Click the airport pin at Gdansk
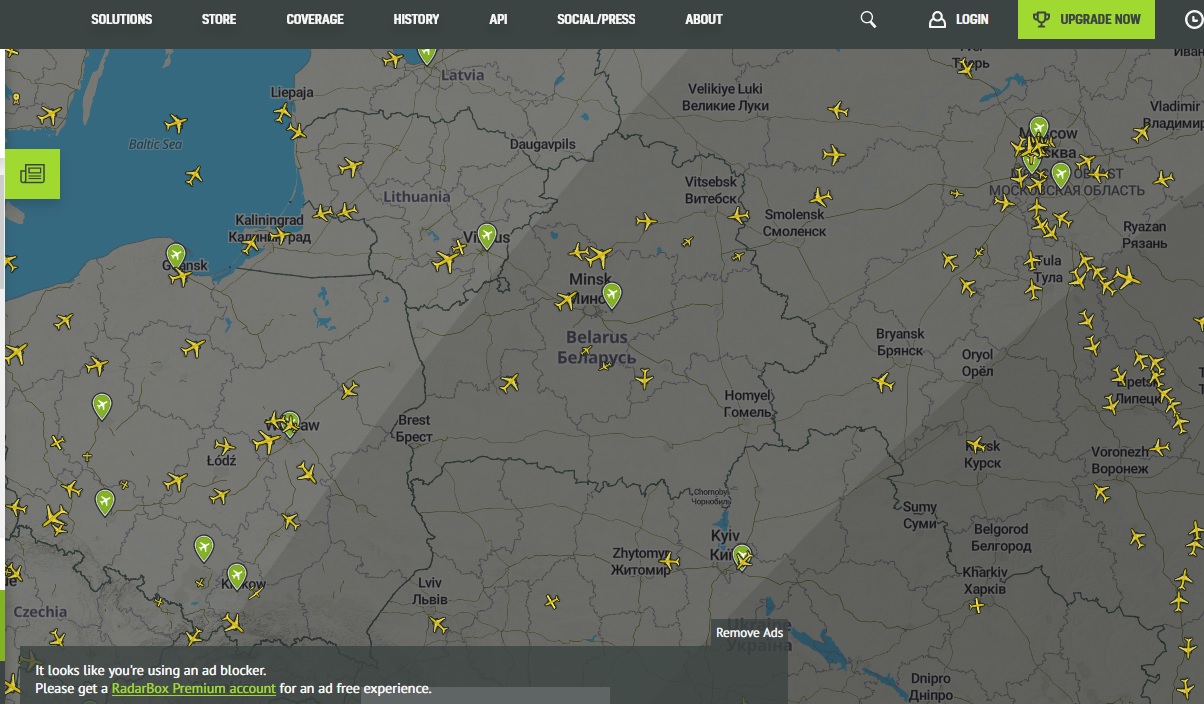The width and height of the screenshot is (1204, 704). pos(176,255)
